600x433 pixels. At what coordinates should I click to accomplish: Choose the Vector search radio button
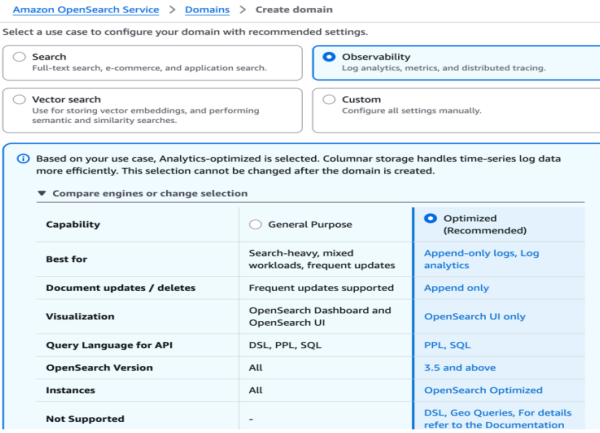pyautogui.click(x=19, y=99)
